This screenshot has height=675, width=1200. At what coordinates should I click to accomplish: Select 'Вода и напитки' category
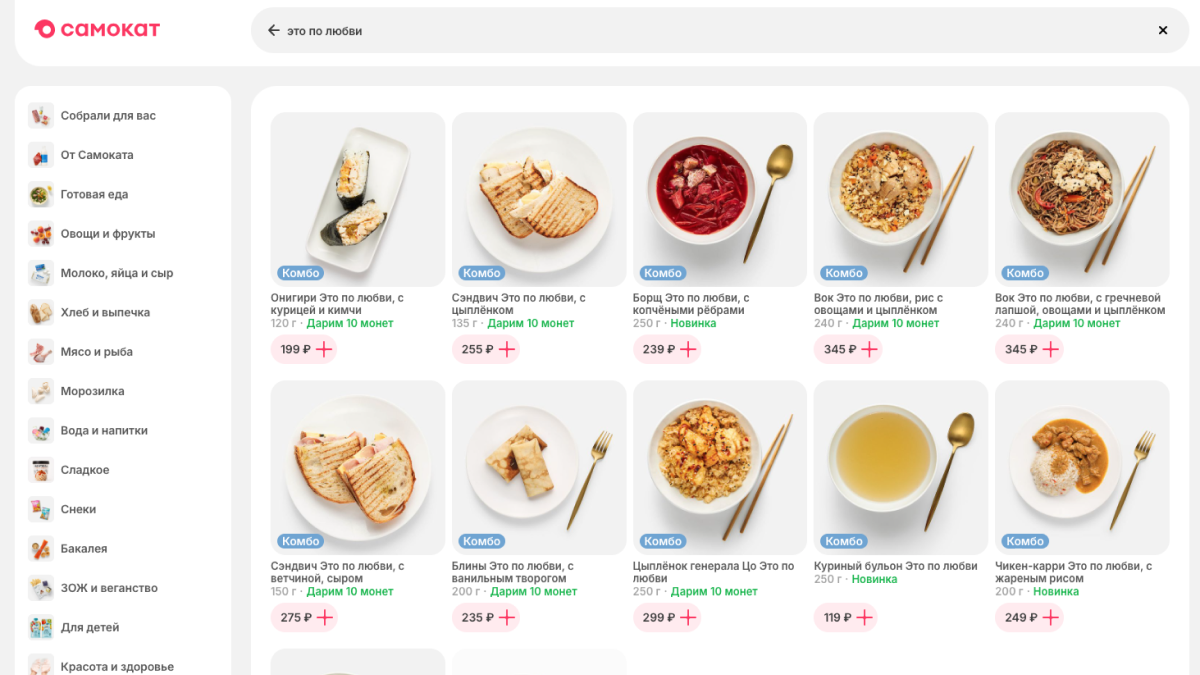[104, 431]
